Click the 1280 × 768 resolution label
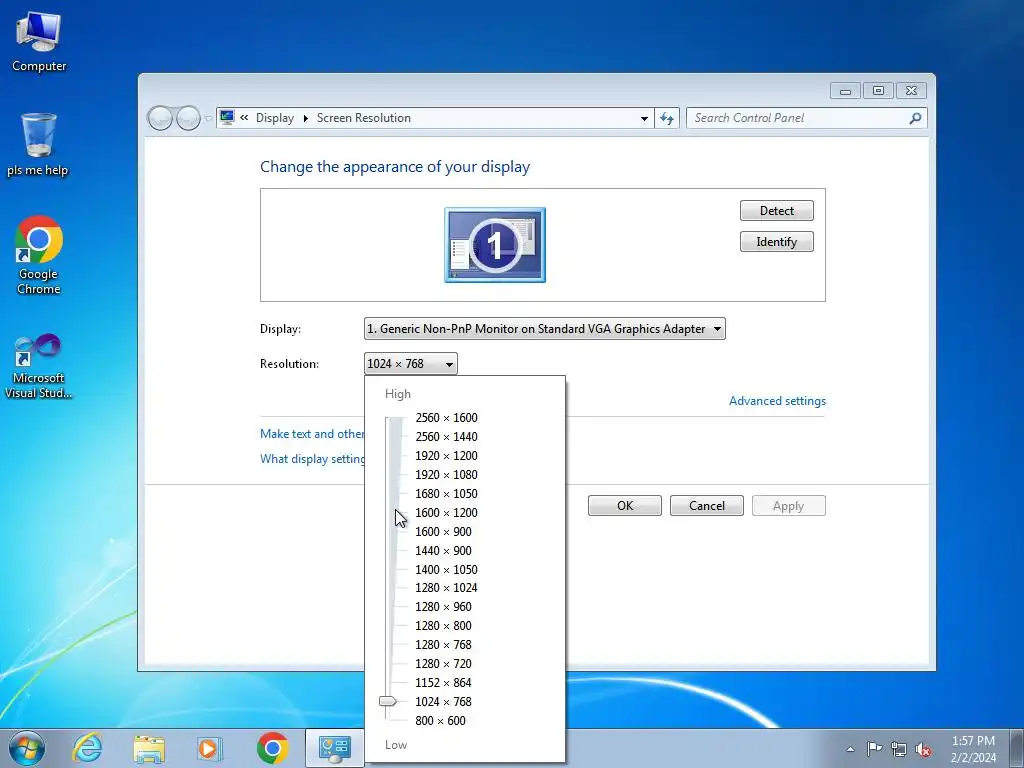1024x768 pixels. (x=443, y=644)
